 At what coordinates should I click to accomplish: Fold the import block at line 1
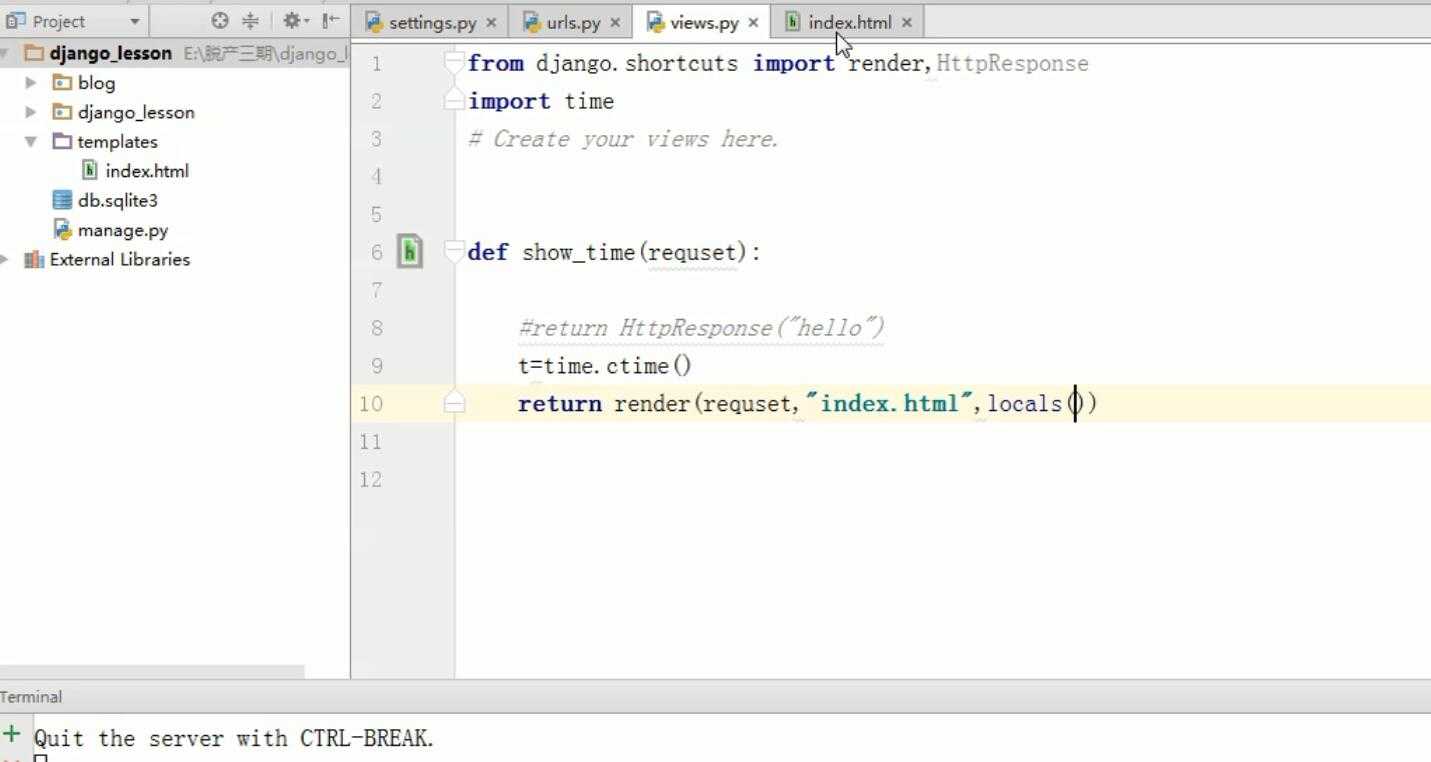coord(454,62)
